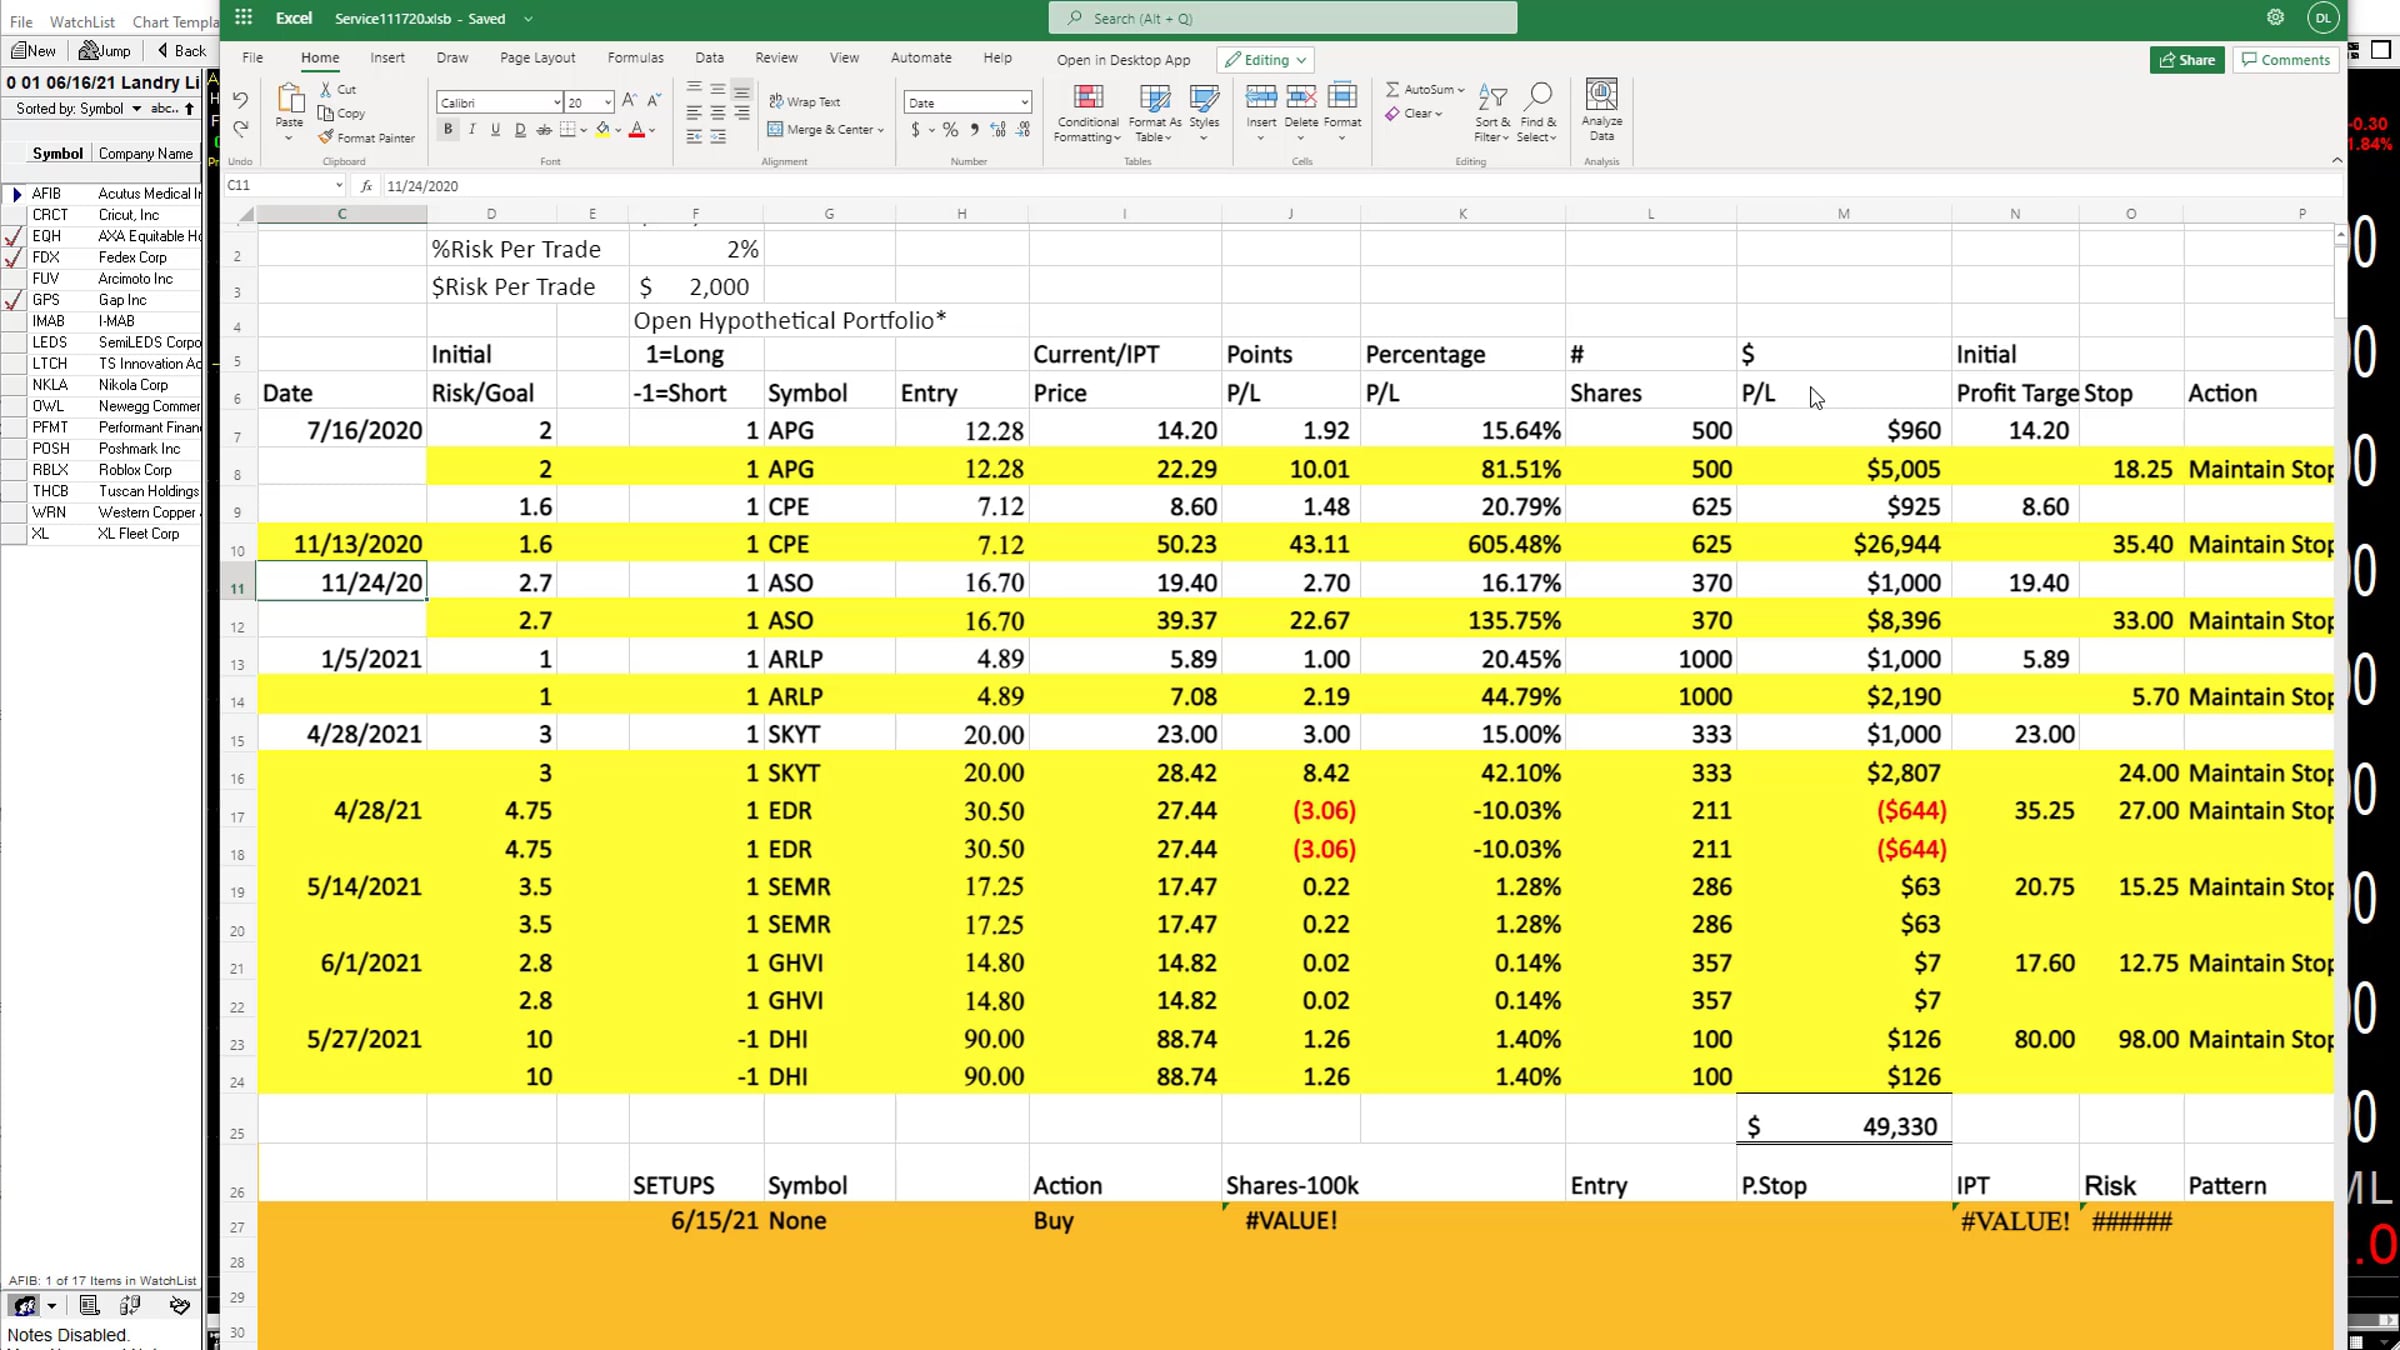The height and width of the screenshot is (1350, 2400).
Task: Click the news page icon in WatchList panel
Action: pos(89,1305)
